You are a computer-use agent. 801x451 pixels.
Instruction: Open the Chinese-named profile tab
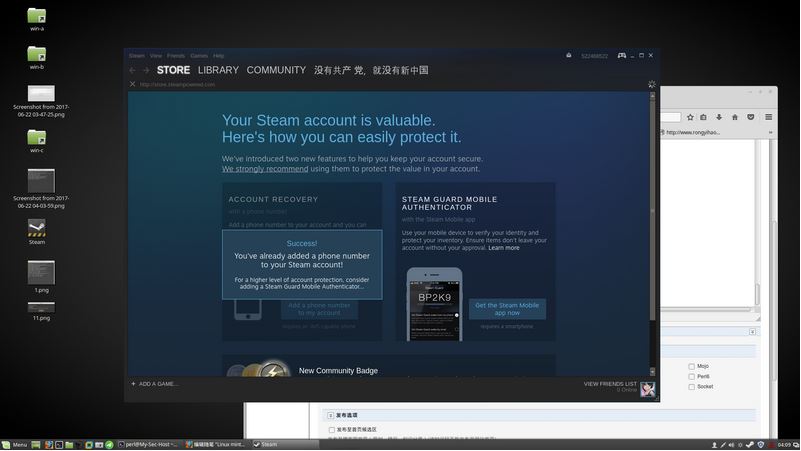371,70
